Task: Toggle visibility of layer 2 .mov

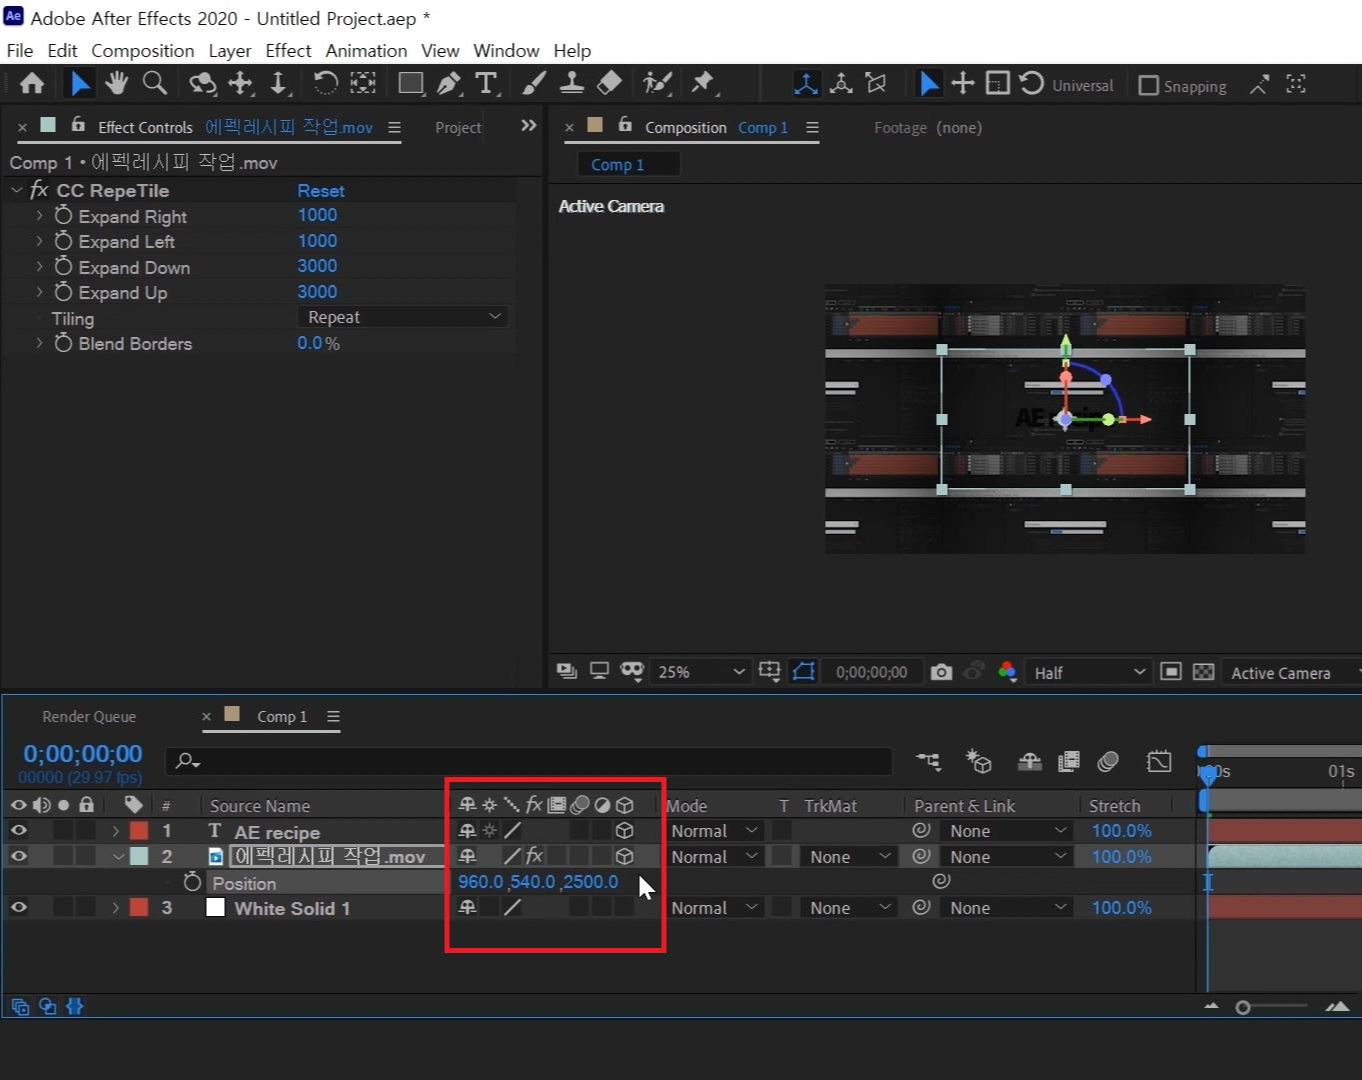Action: pos(19,857)
